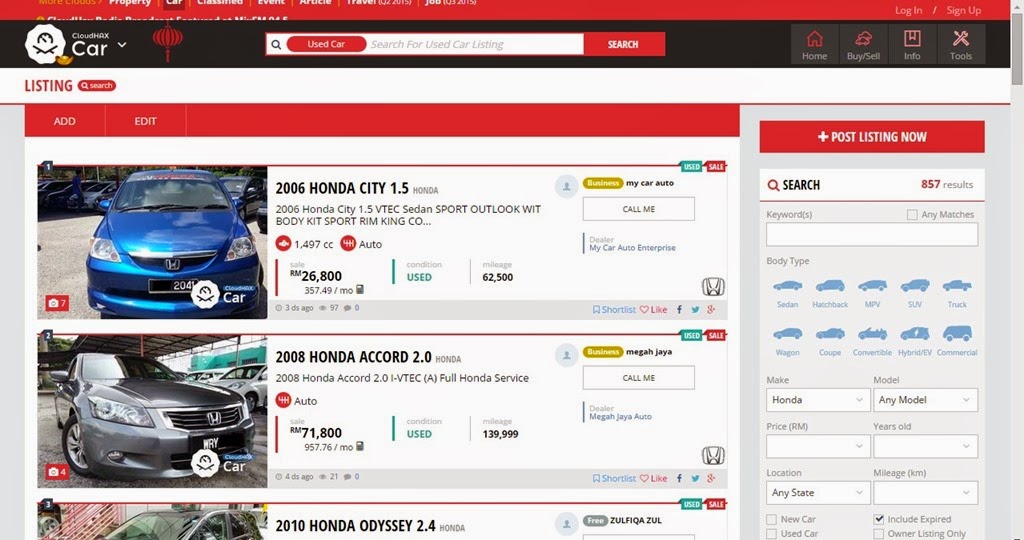Click Honda brand logo on City listing
This screenshot has height=540, width=1024.
pos(713,287)
